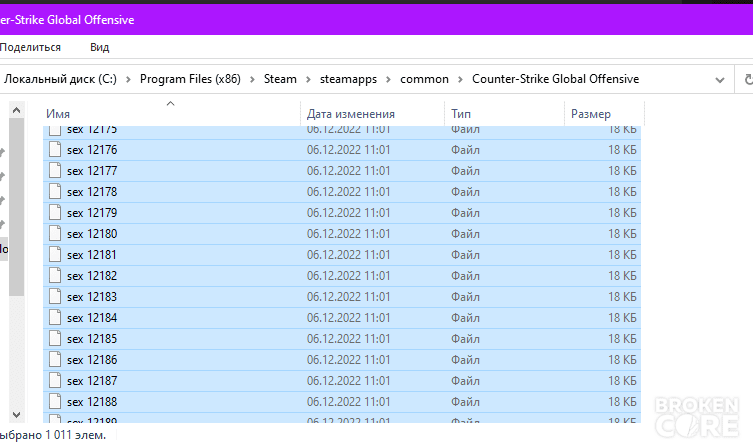753x444 pixels.
Task: Select file icon of sex 12178
Action: pos(55,192)
